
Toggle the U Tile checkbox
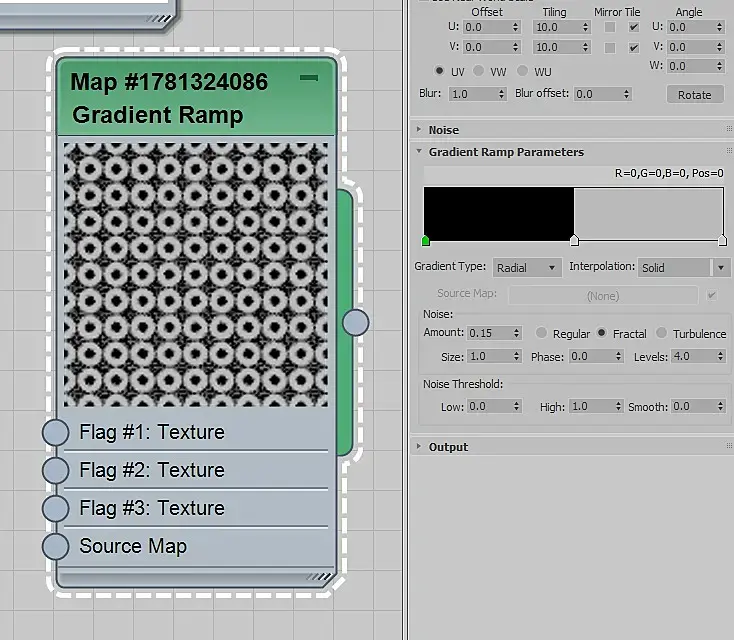pyautogui.click(x=634, y=27)
